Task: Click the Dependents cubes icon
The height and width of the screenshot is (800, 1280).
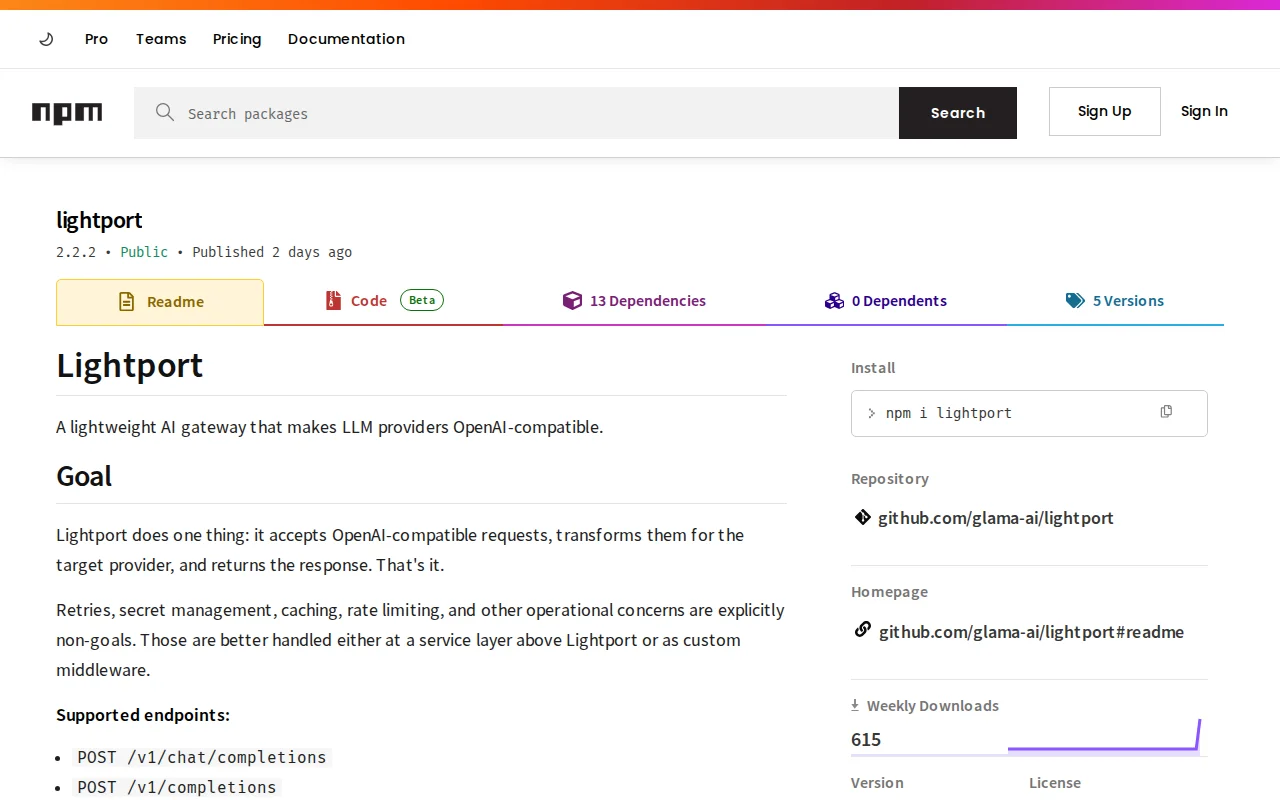Action: point(834,301)
